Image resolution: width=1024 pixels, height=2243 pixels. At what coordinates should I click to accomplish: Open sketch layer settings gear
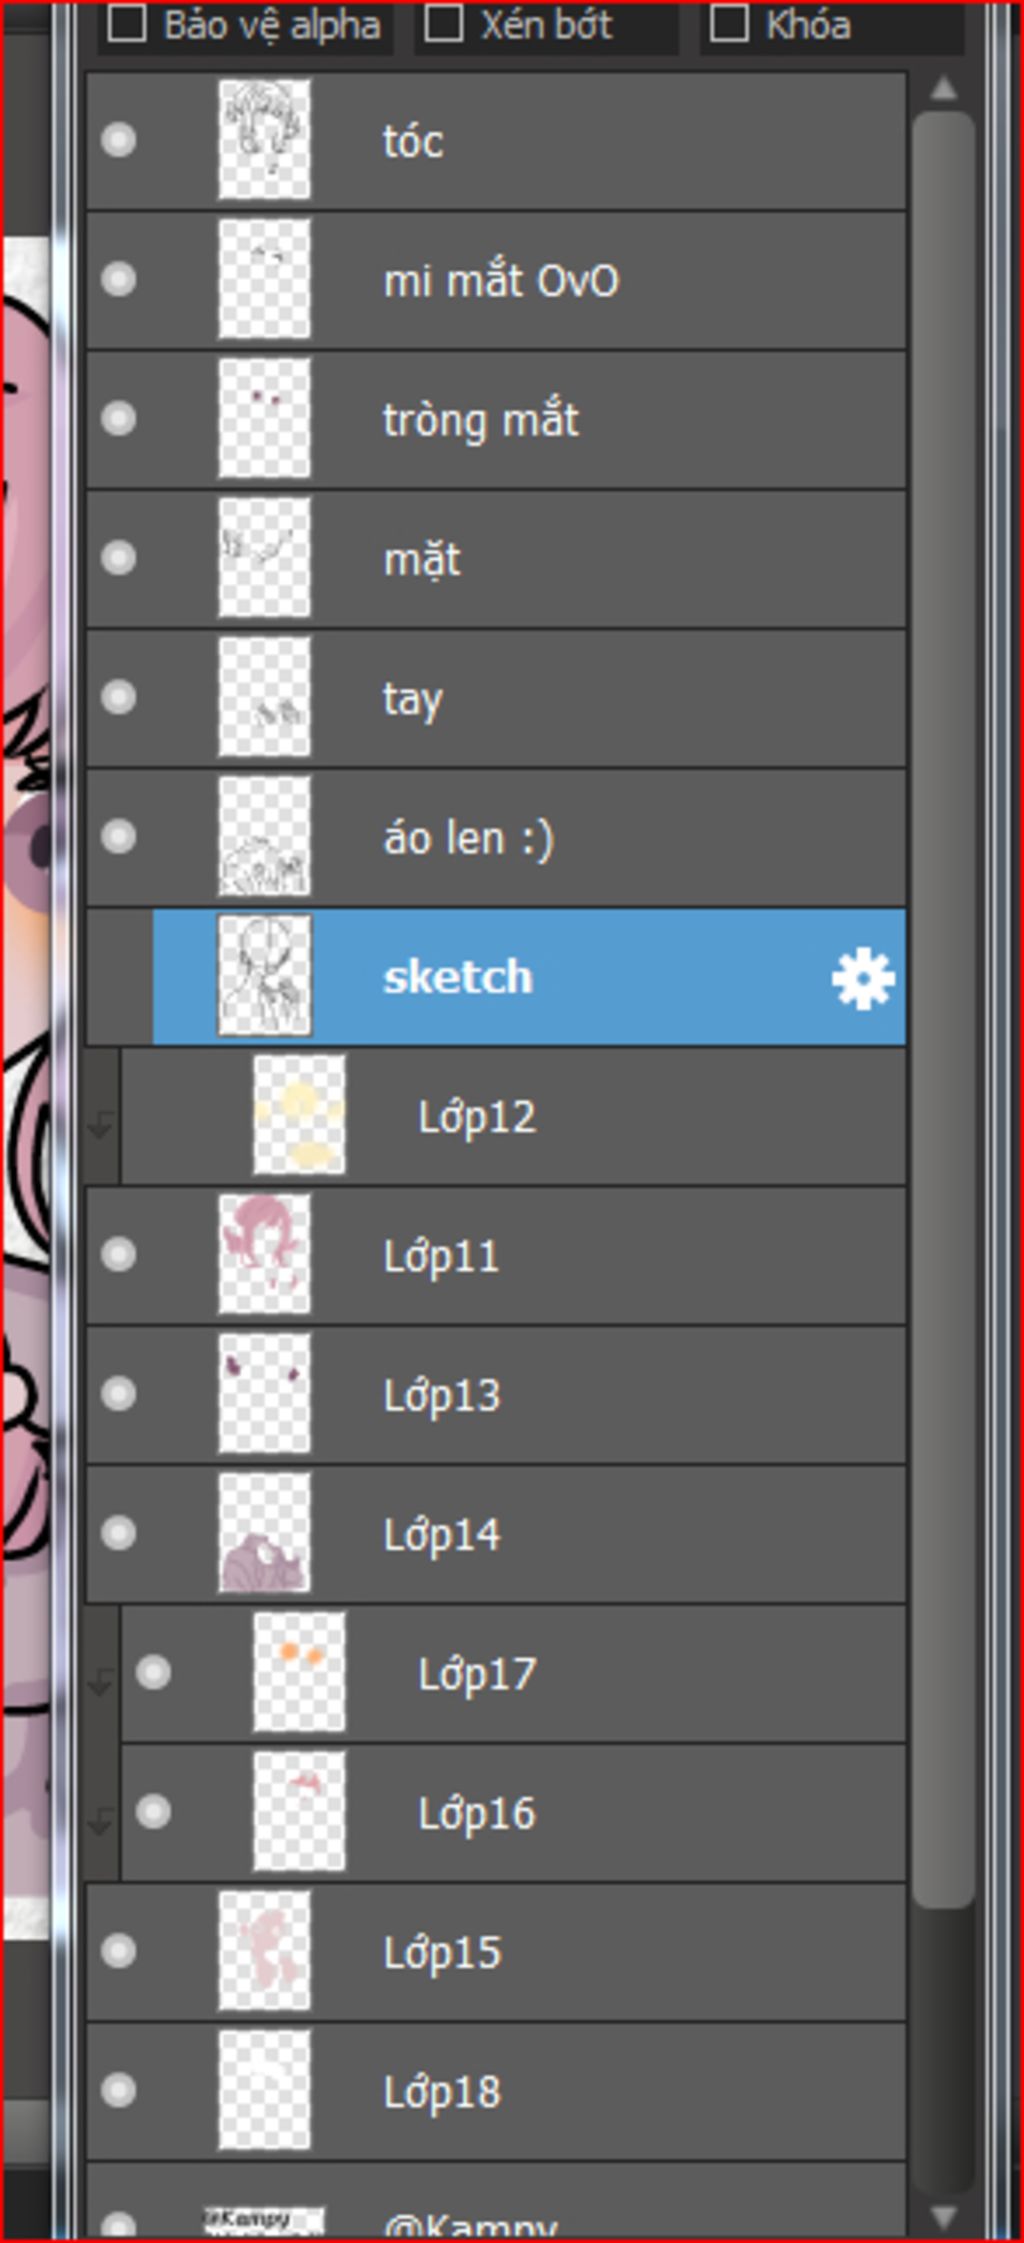[x=863, y=978]
